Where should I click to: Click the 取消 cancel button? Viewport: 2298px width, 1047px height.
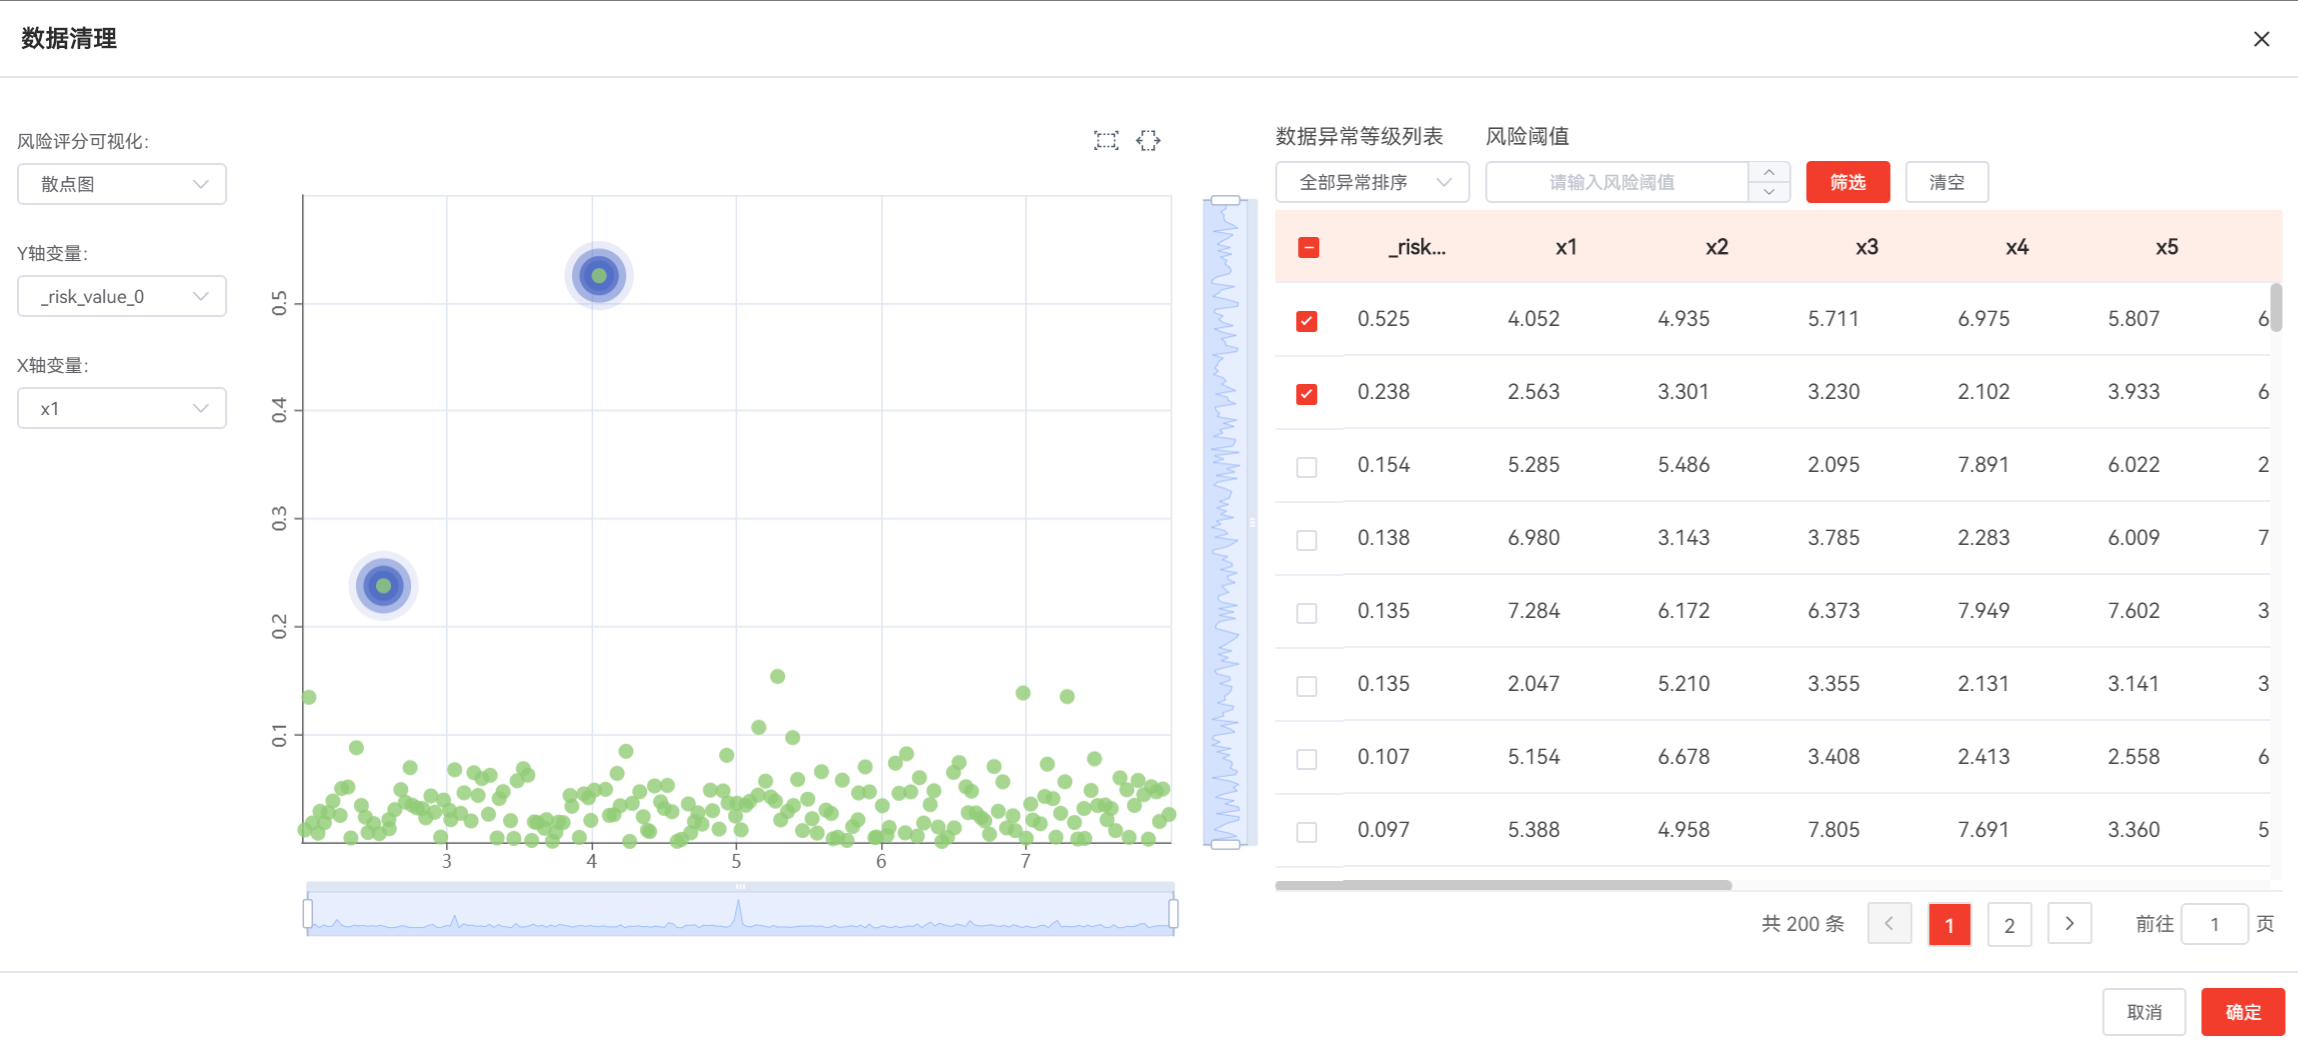pos(2143,1012)
